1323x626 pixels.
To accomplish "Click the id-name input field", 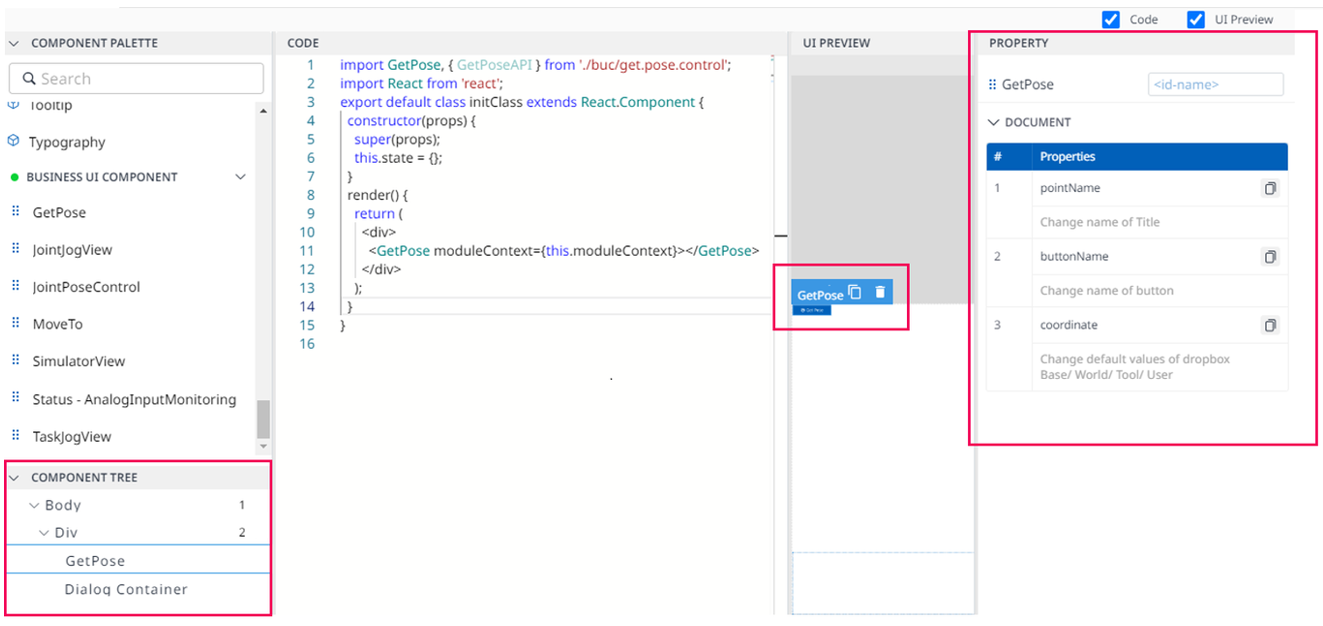I will [1215, 85].
